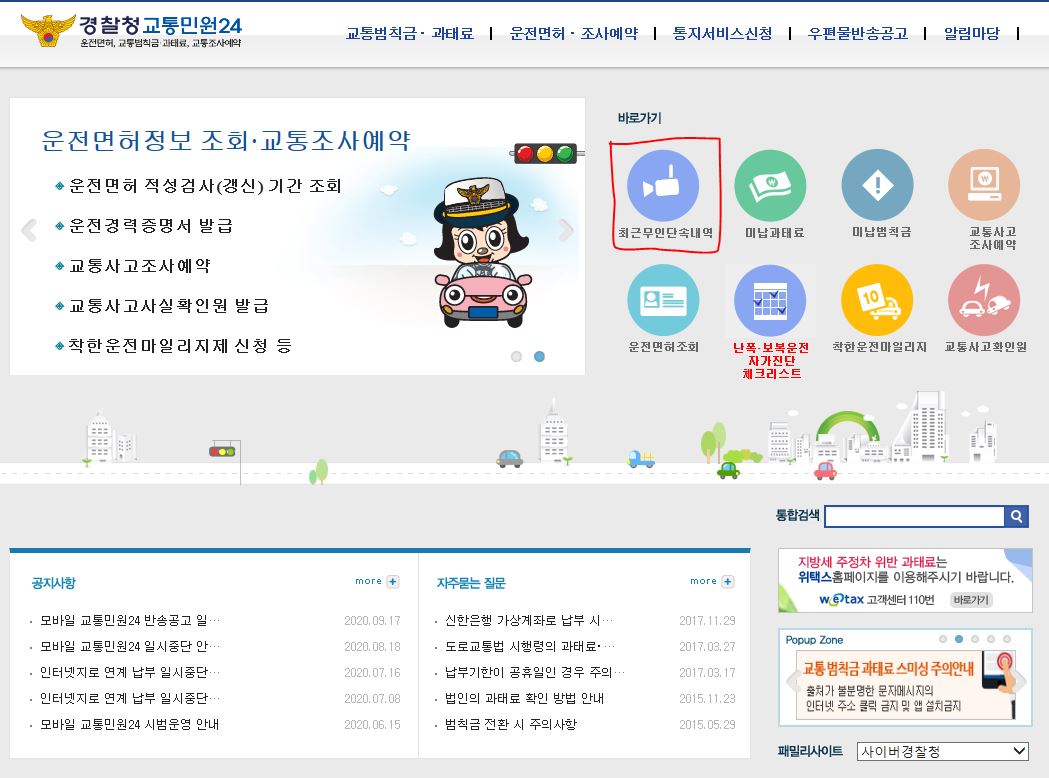Open 착한운전마일리지 with the number-10 car icon
The image size is (1049, 778).
click(x=877, y=300)
